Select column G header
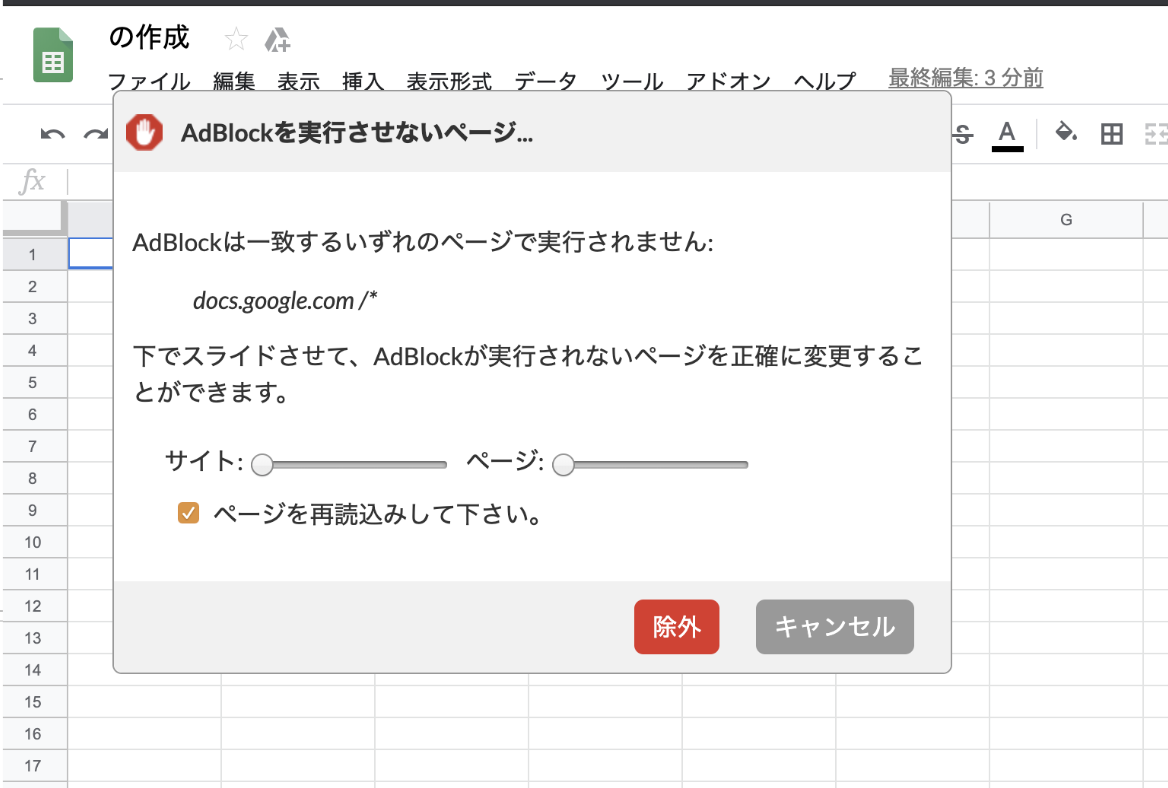 1066,220
